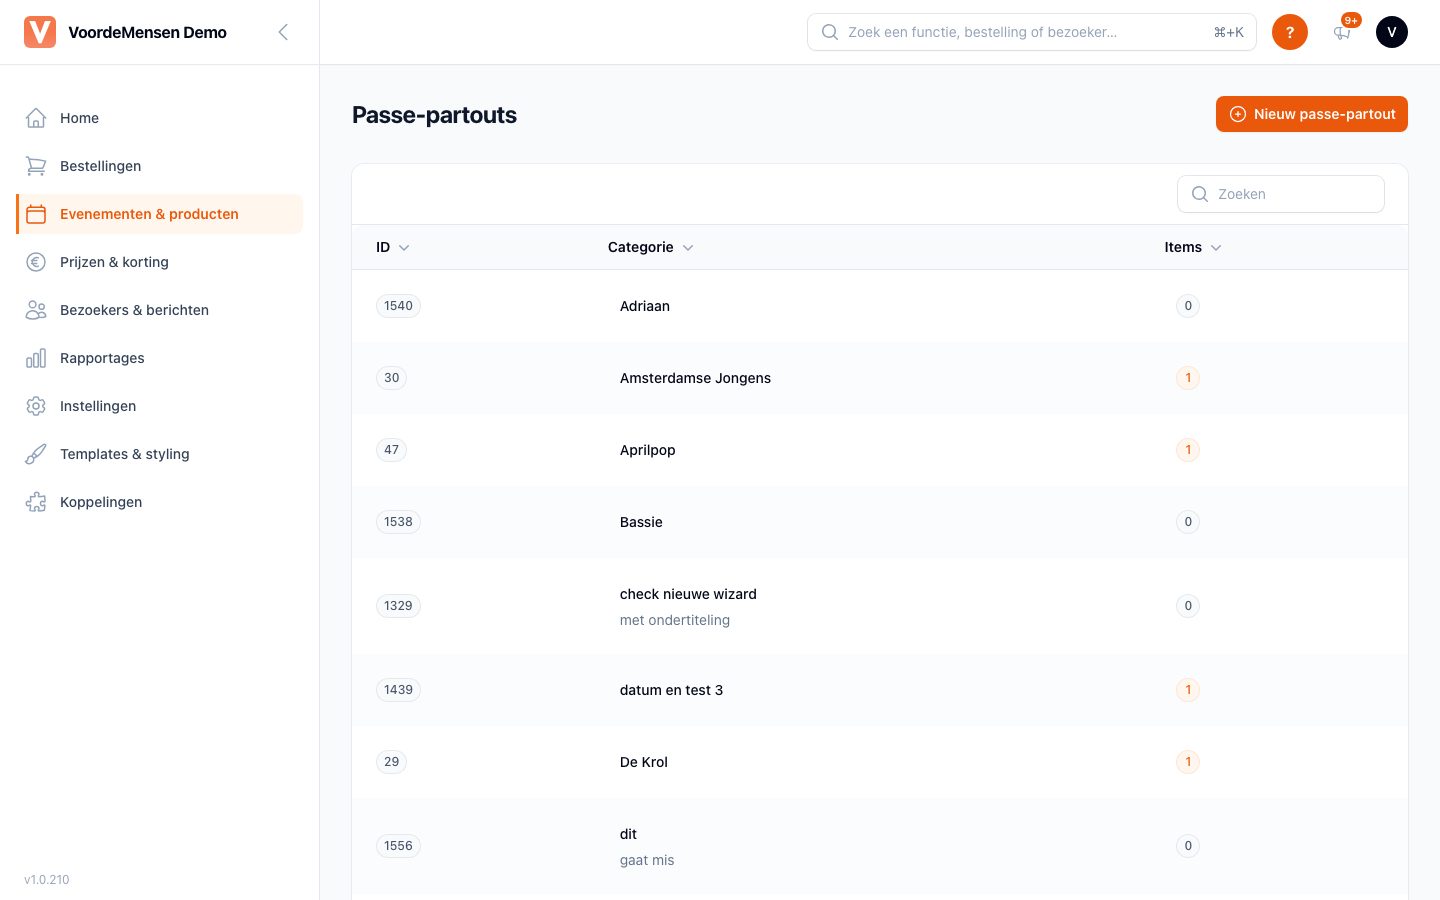Click ID badge 1556
This screenshot has width=1440, height=900.
click(x=398, y=846)
